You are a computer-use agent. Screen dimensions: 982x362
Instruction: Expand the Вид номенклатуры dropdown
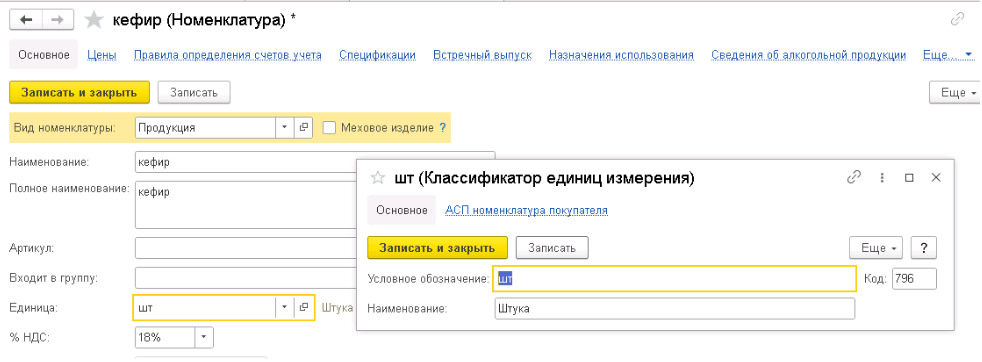click(284, 128)
